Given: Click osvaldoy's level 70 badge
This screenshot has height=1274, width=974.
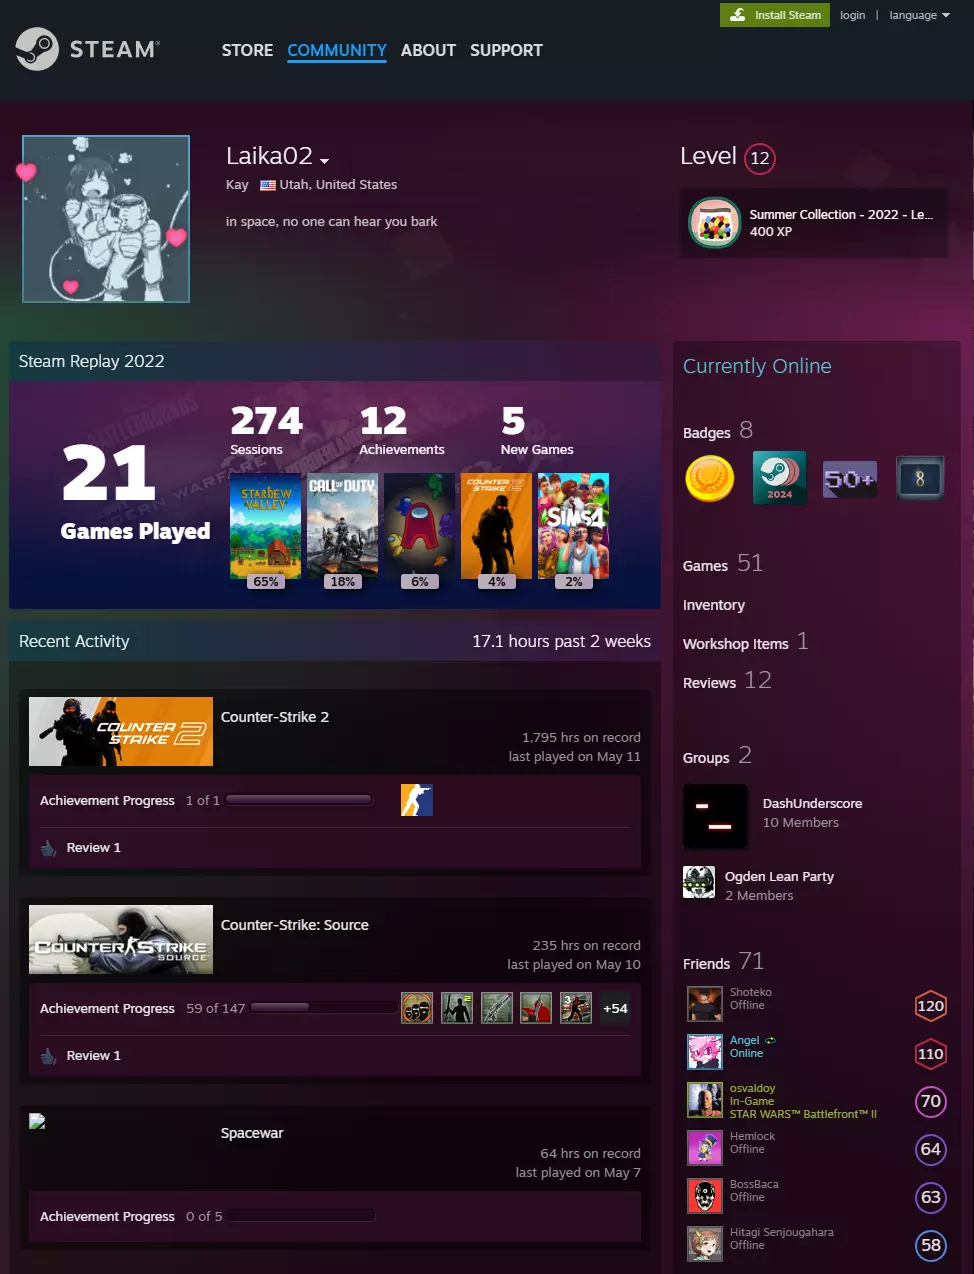Looking at the screenshot, I should [x=931, y=1102].
